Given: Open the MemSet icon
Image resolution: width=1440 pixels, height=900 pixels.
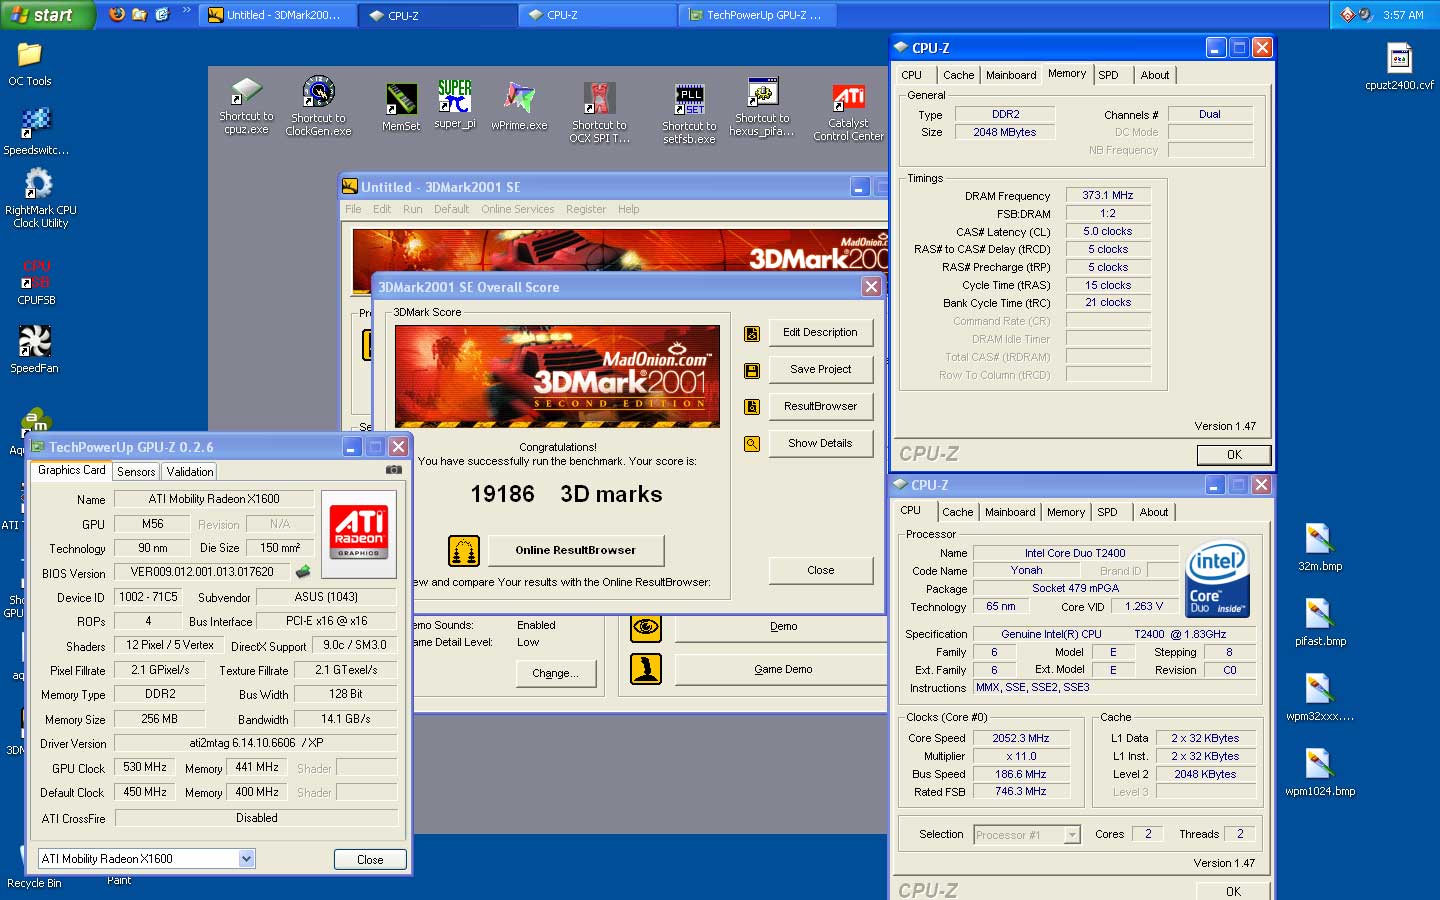Looking at the screenshot, I should (x=401, y=98).
